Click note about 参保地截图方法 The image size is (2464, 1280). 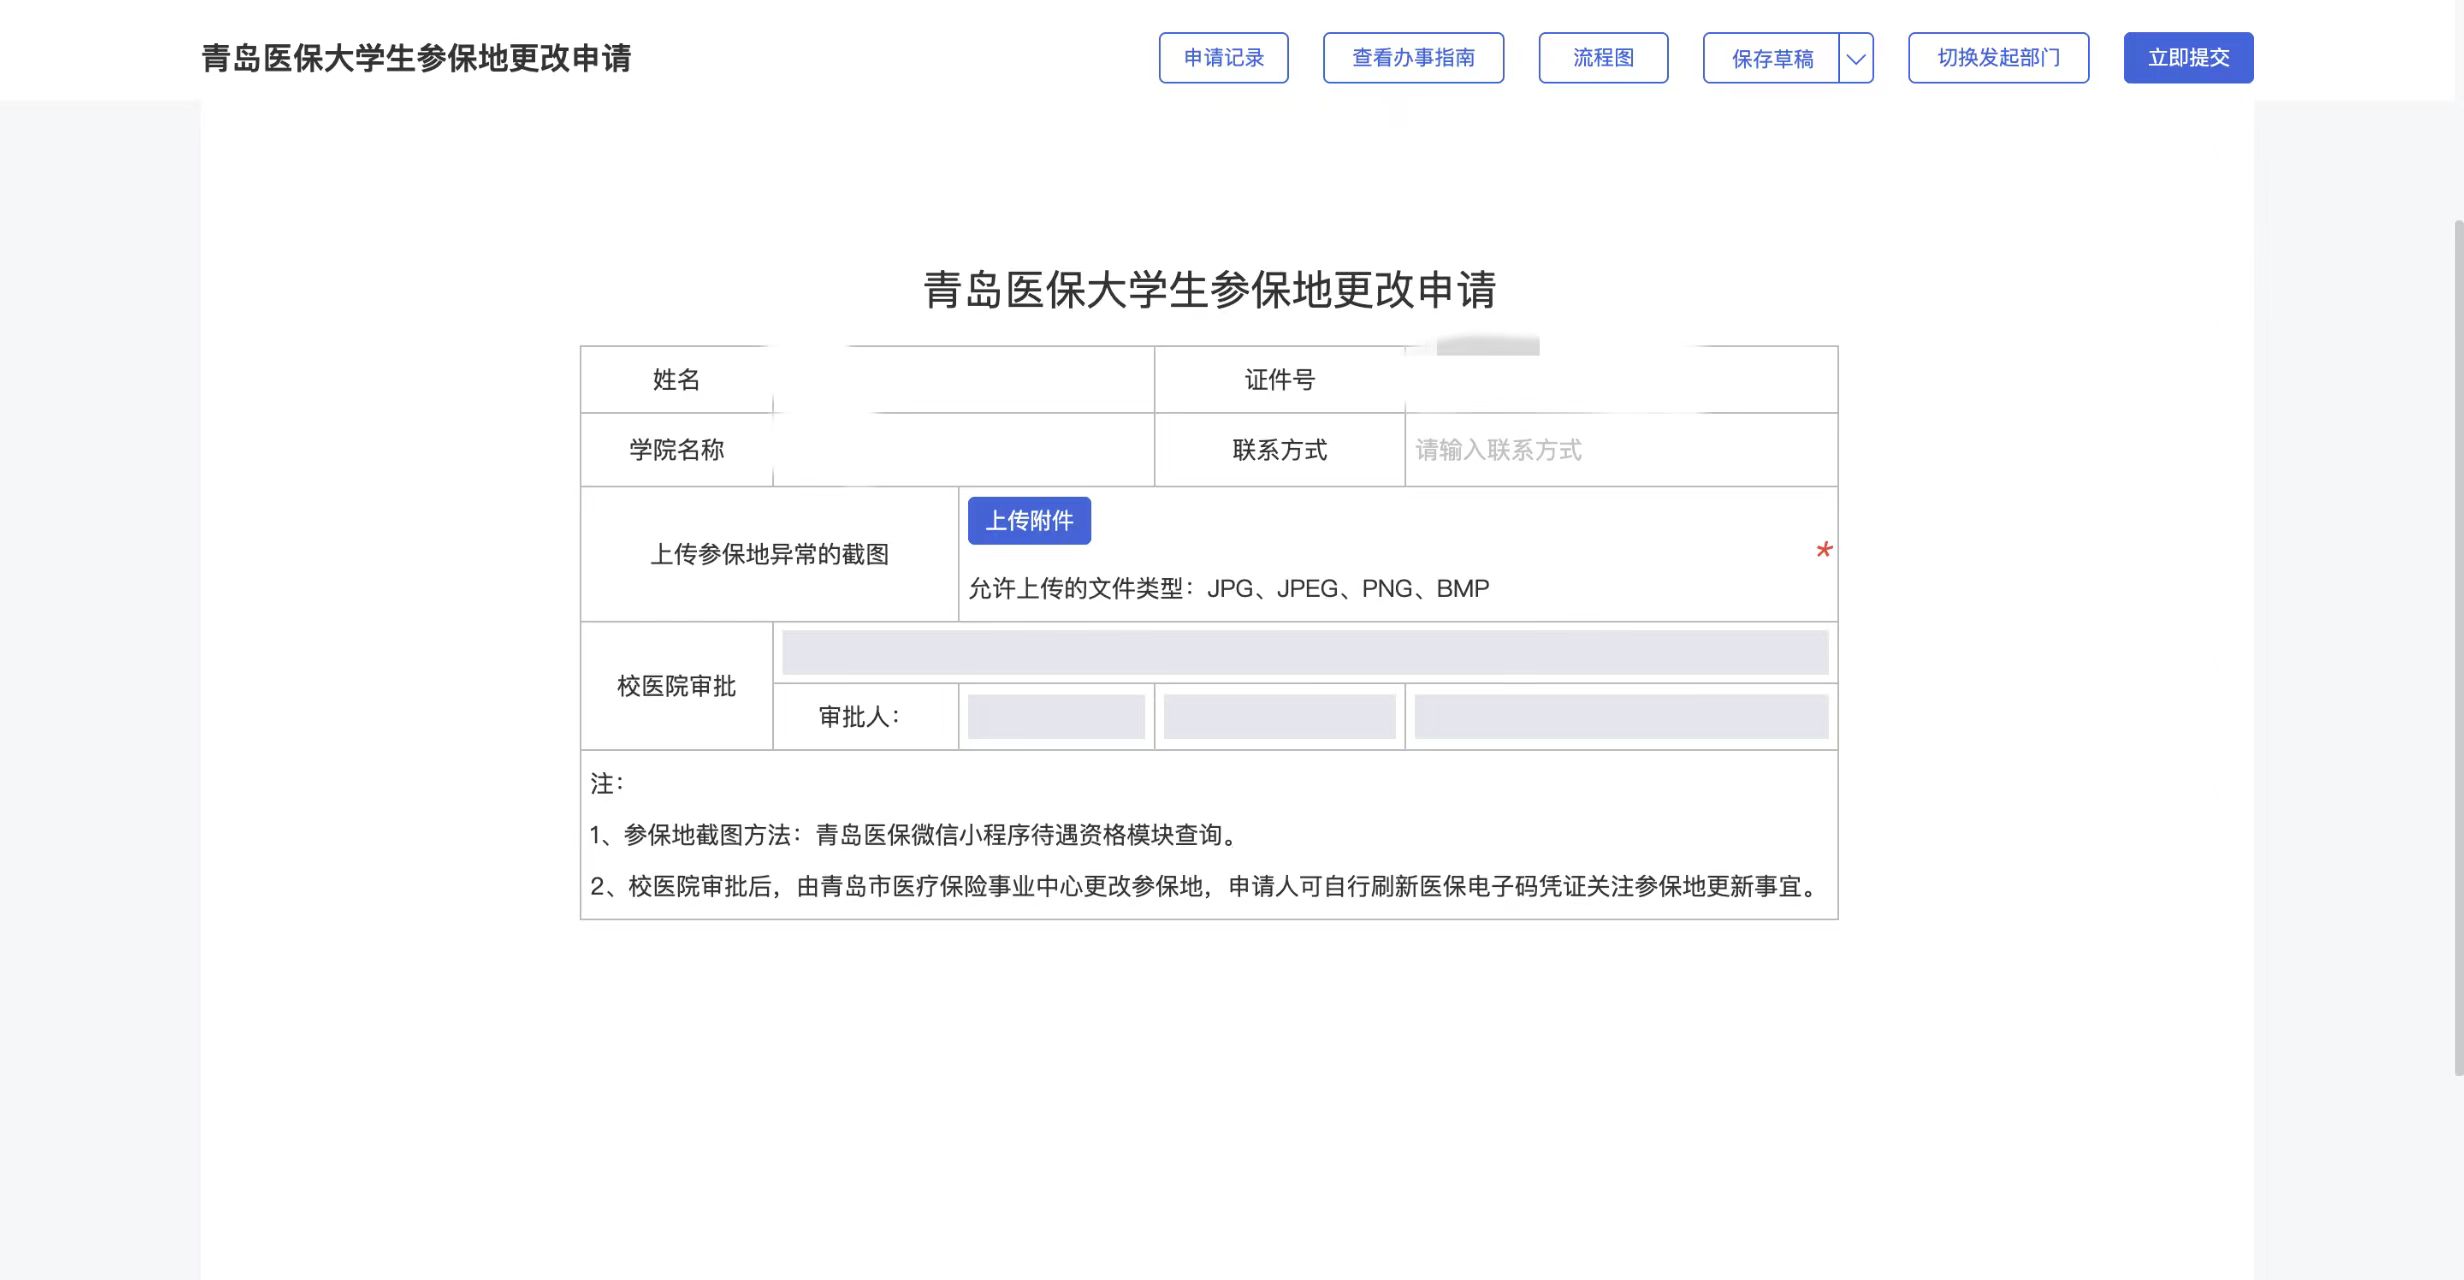coord(913,835)
